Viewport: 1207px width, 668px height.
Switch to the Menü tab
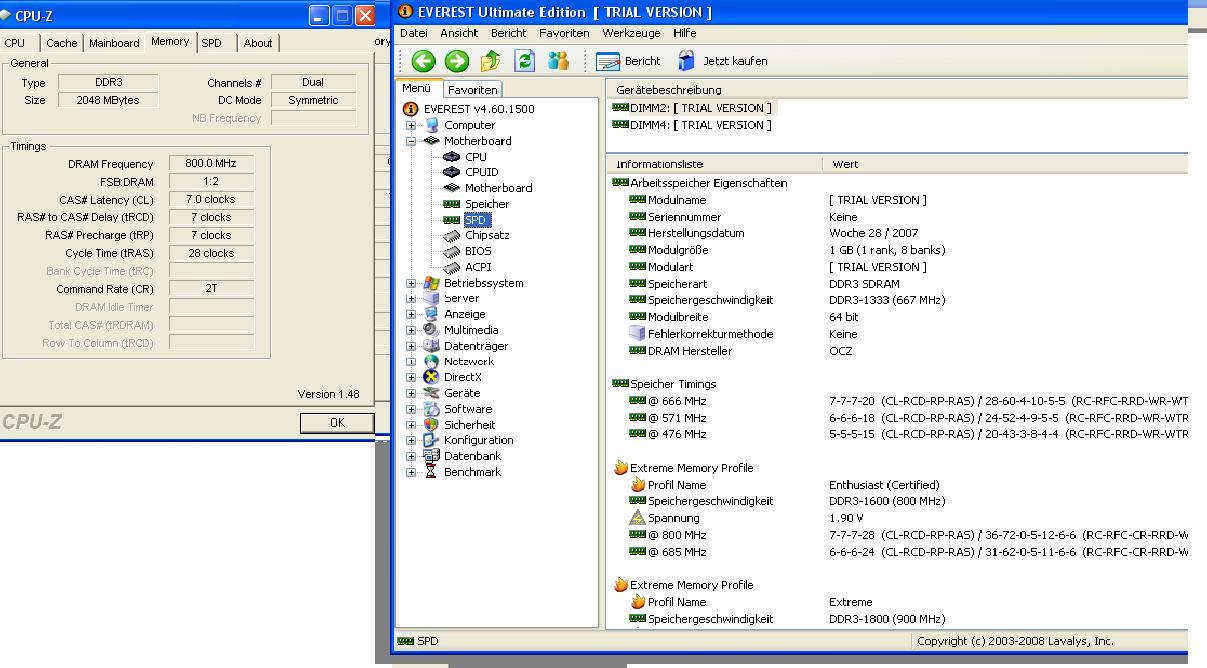point(417,88)
